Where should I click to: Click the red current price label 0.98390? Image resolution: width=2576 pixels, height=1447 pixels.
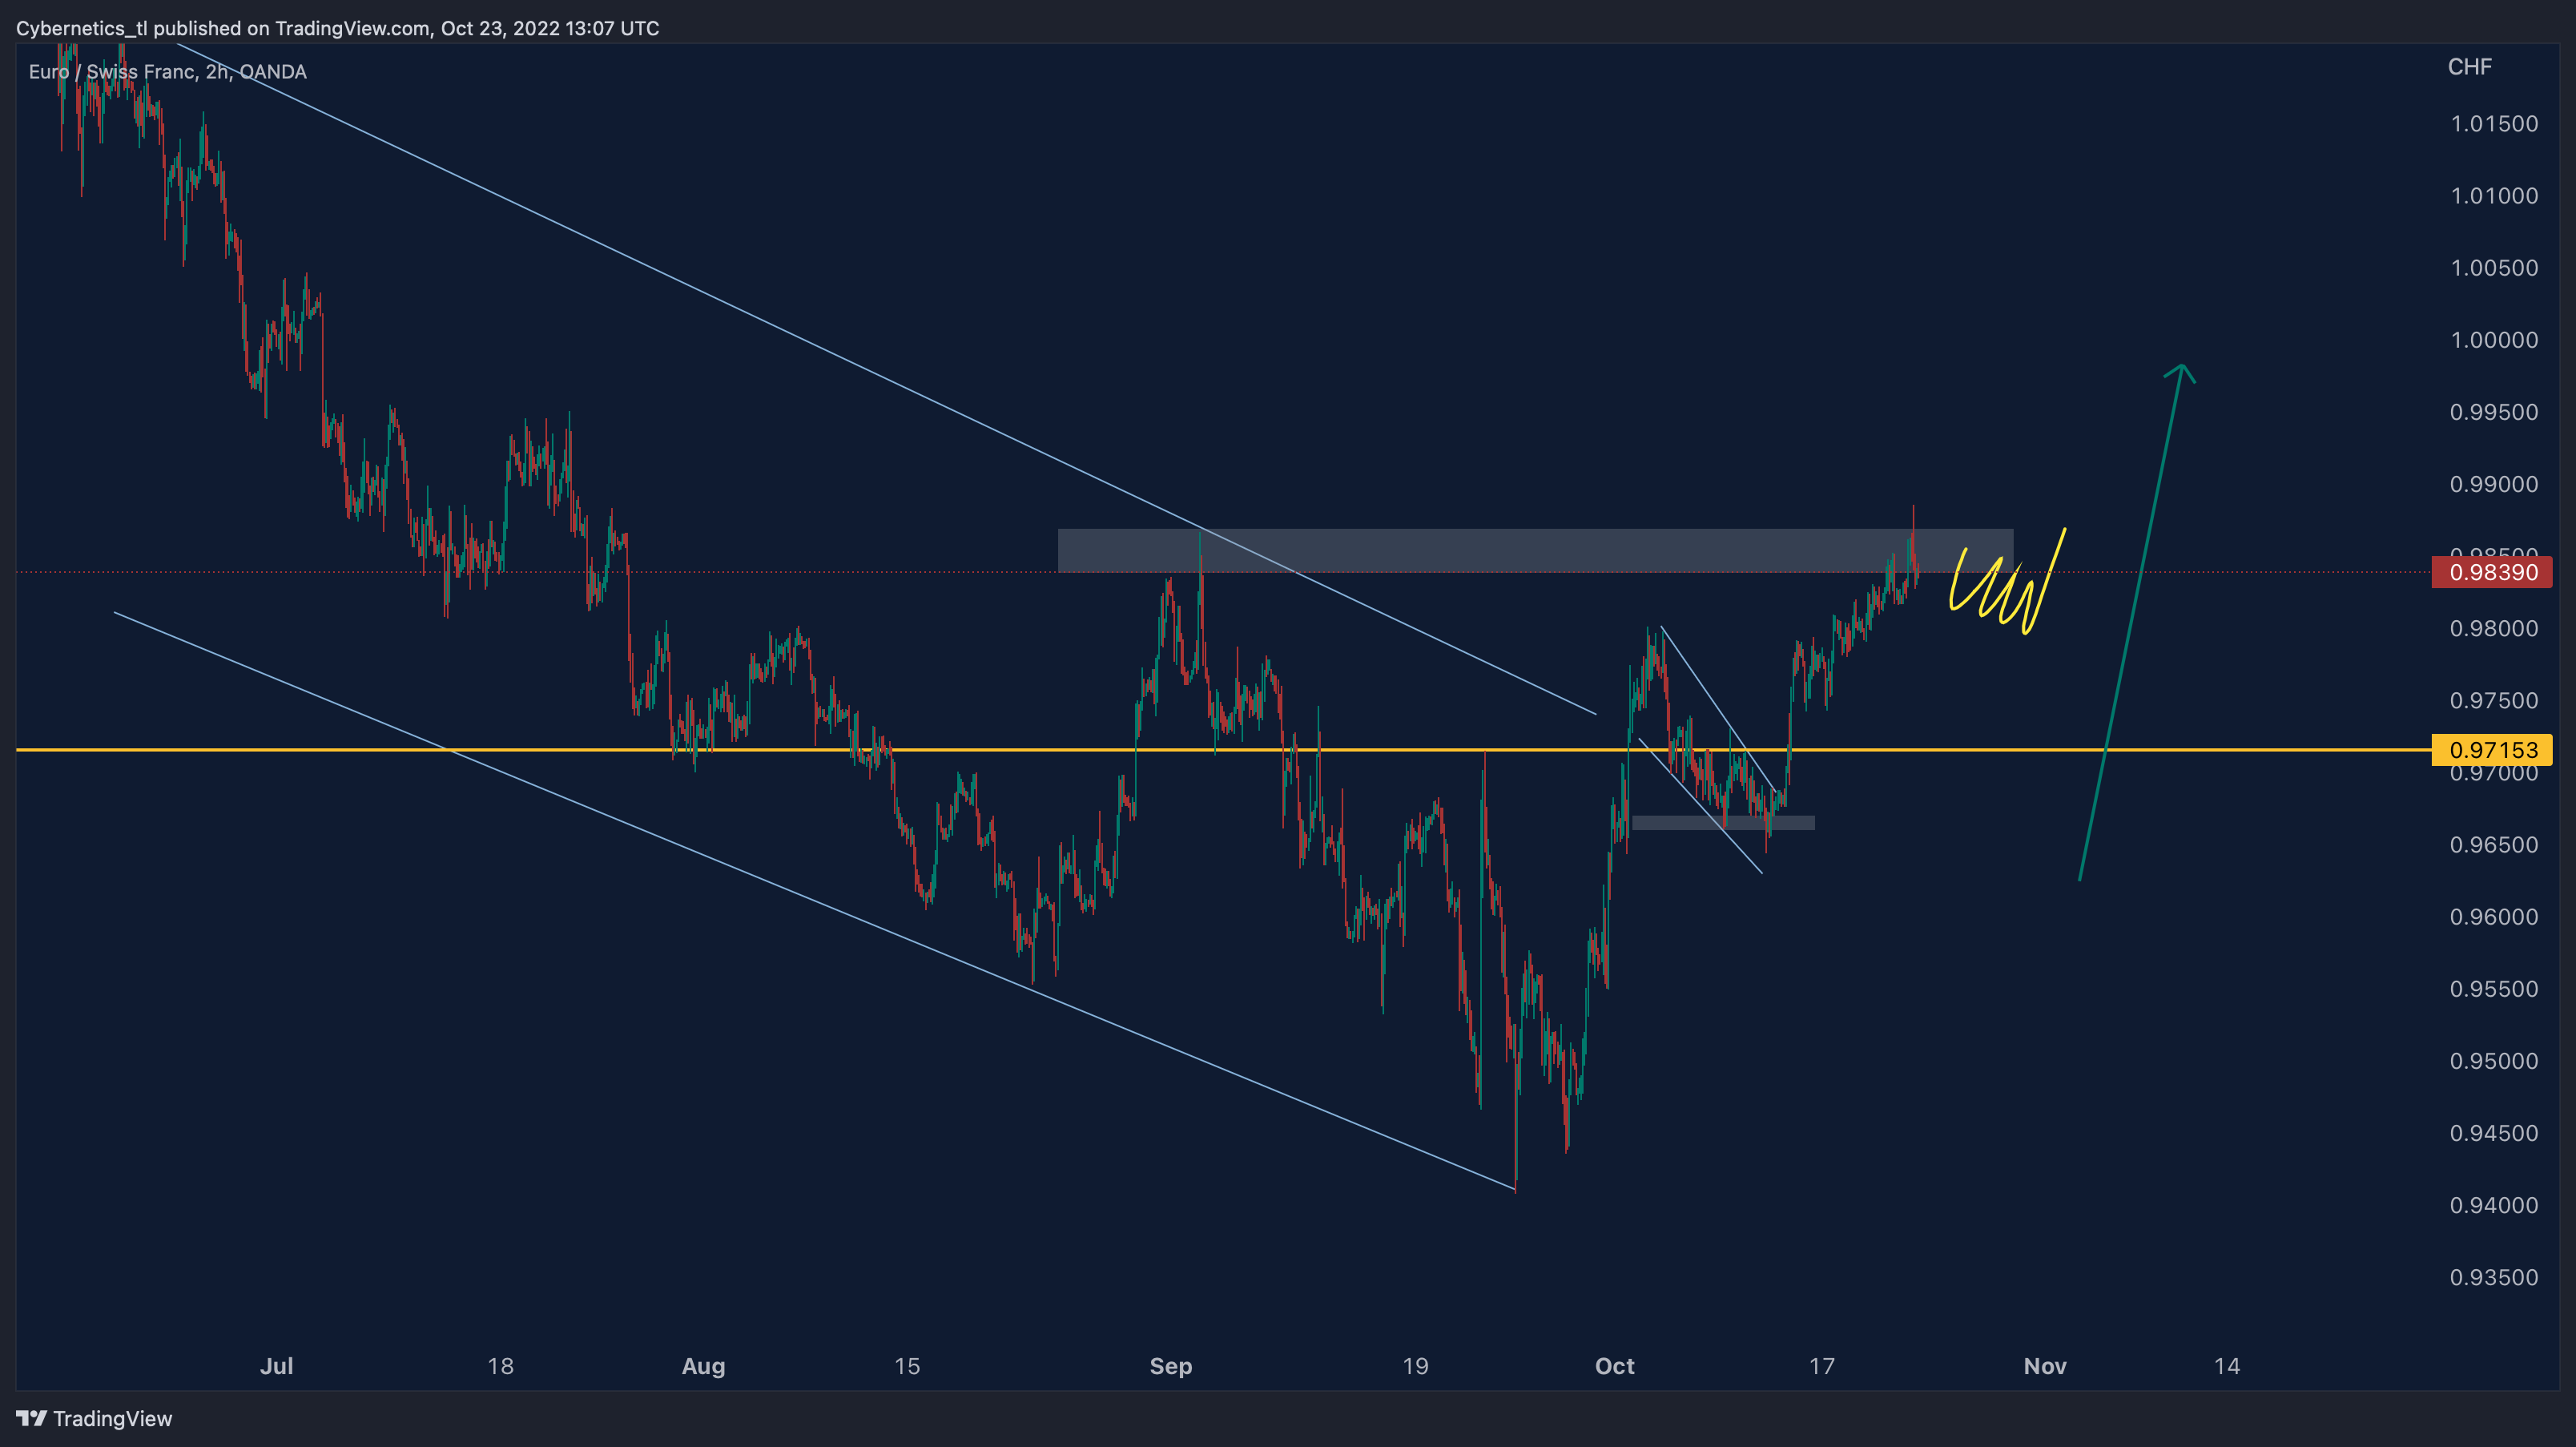(2492, 572)
